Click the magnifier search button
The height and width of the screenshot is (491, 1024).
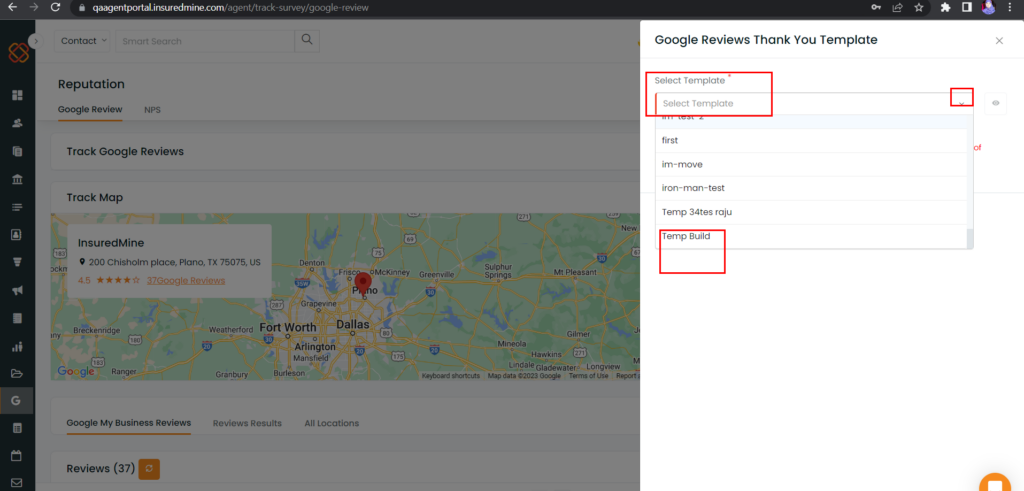(x=307, y=40)
